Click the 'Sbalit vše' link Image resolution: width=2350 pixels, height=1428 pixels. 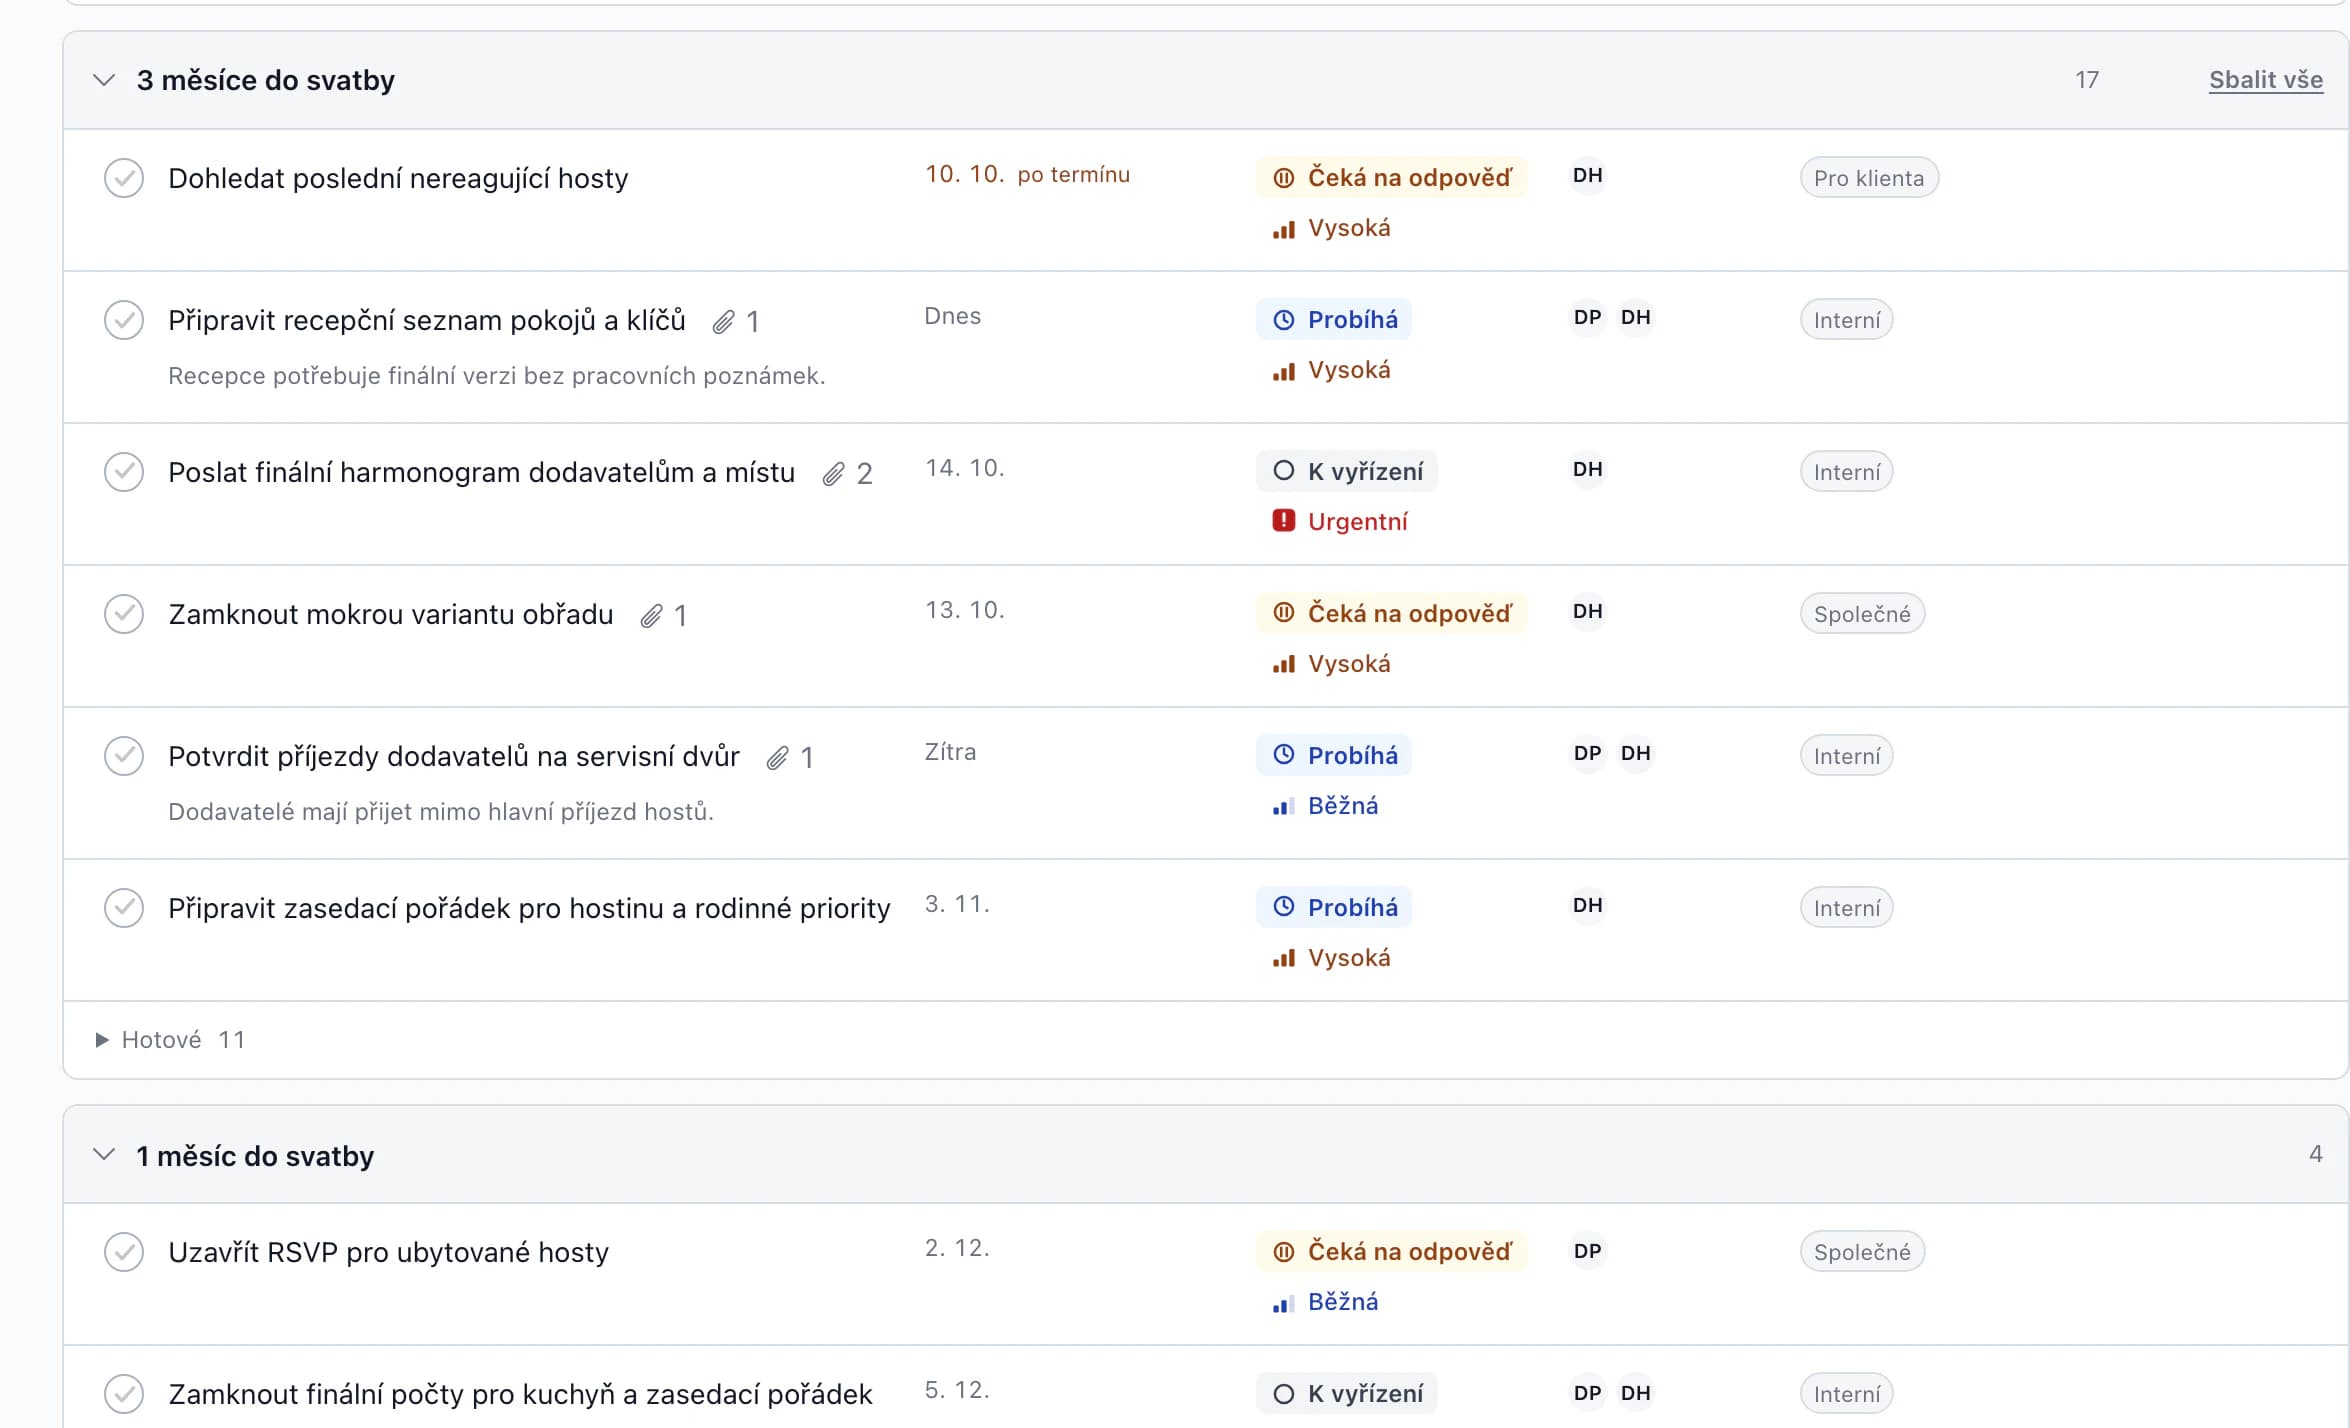coord(2266,80)
